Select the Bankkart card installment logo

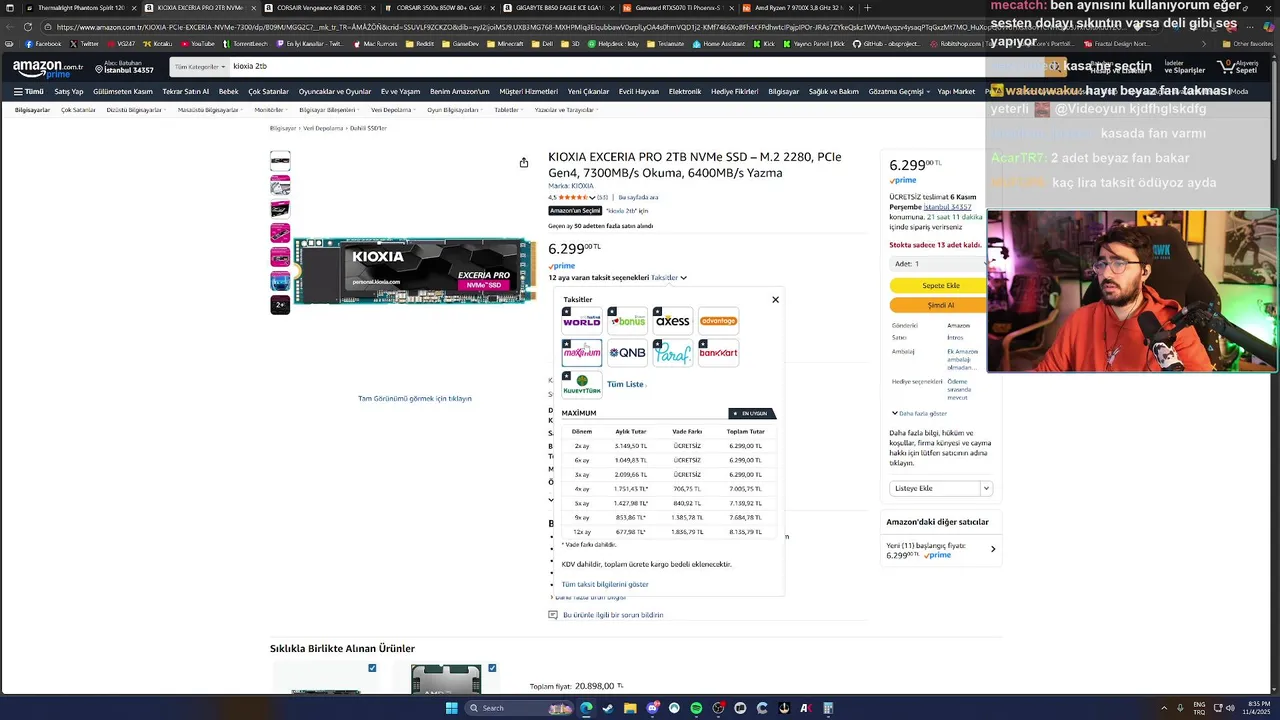(x=718, y=353)
